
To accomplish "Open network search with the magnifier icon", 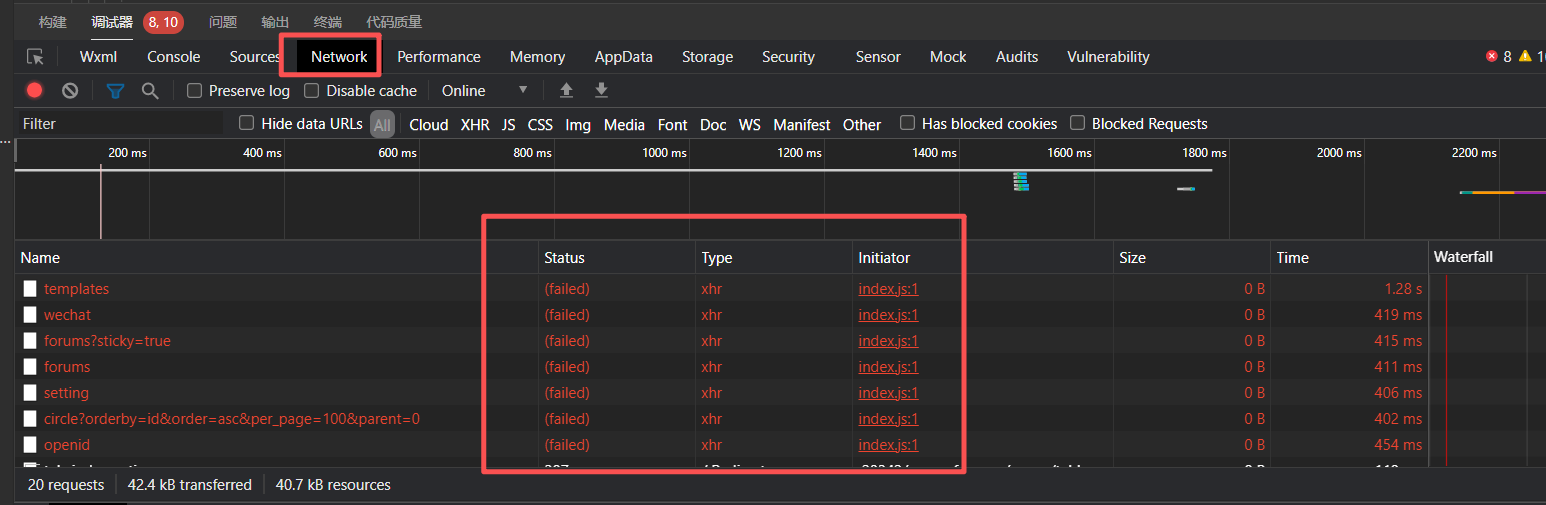I will [150, 91].
